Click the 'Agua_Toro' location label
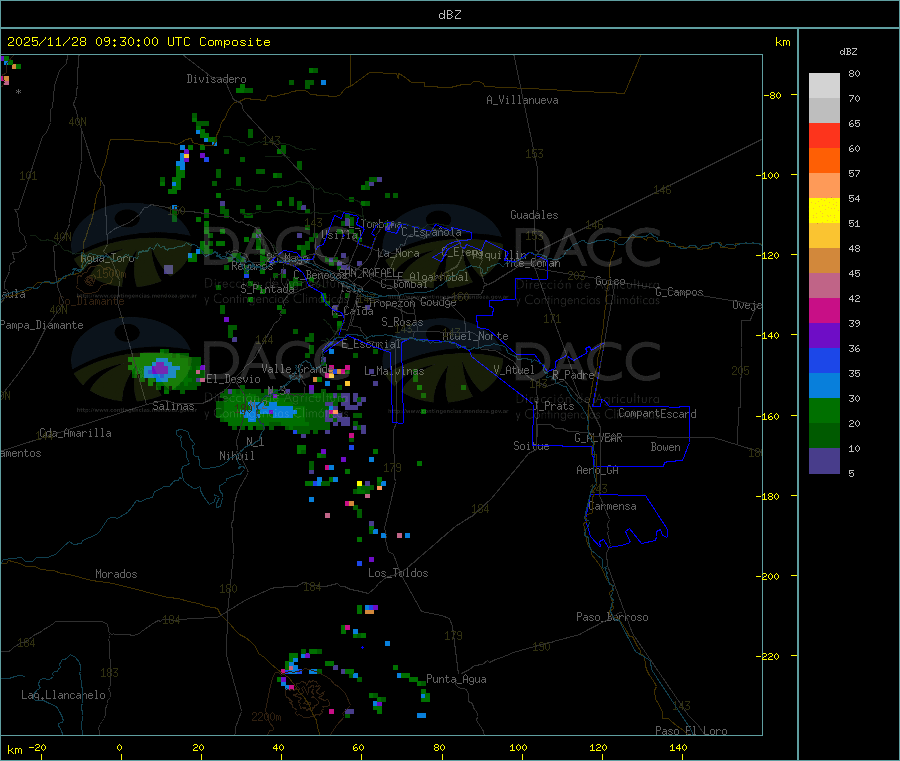The width and height of the screenshot is (900, 761). 107,258
